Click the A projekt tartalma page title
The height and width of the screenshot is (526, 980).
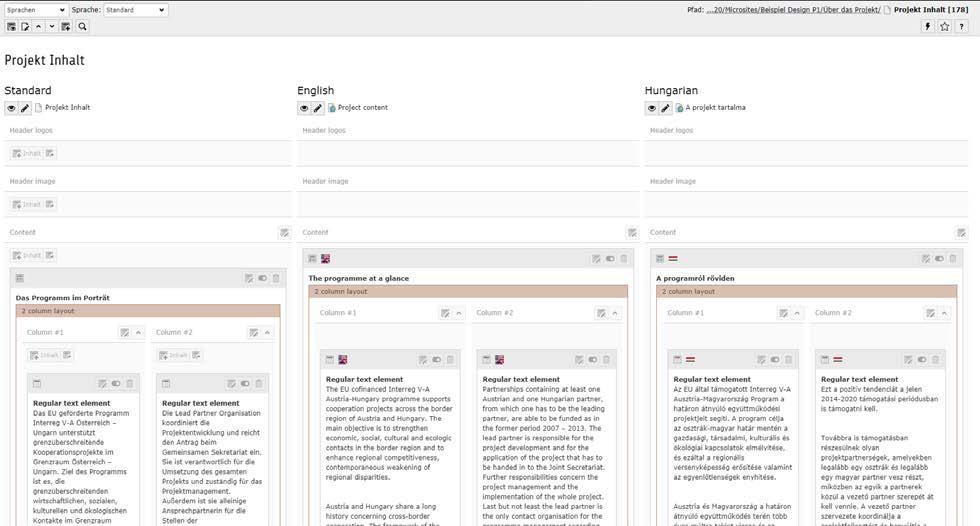(x=715, y=107)
